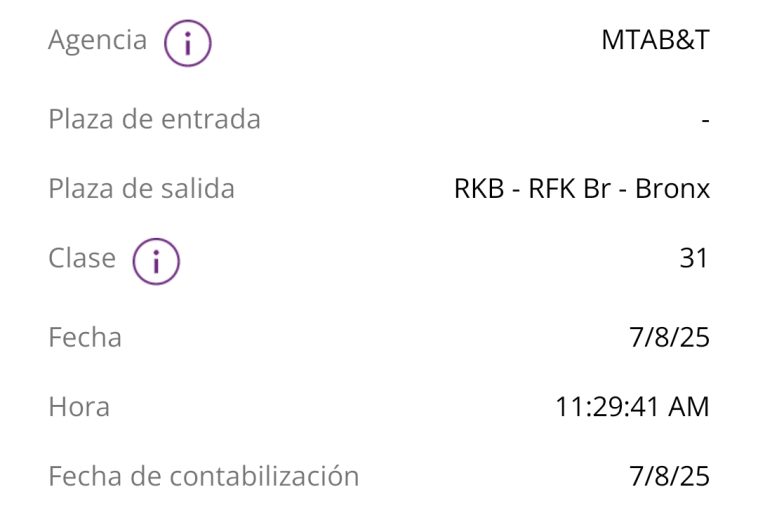
Task: Select the MTAB&T agency value
Action: tap(655, 41)
